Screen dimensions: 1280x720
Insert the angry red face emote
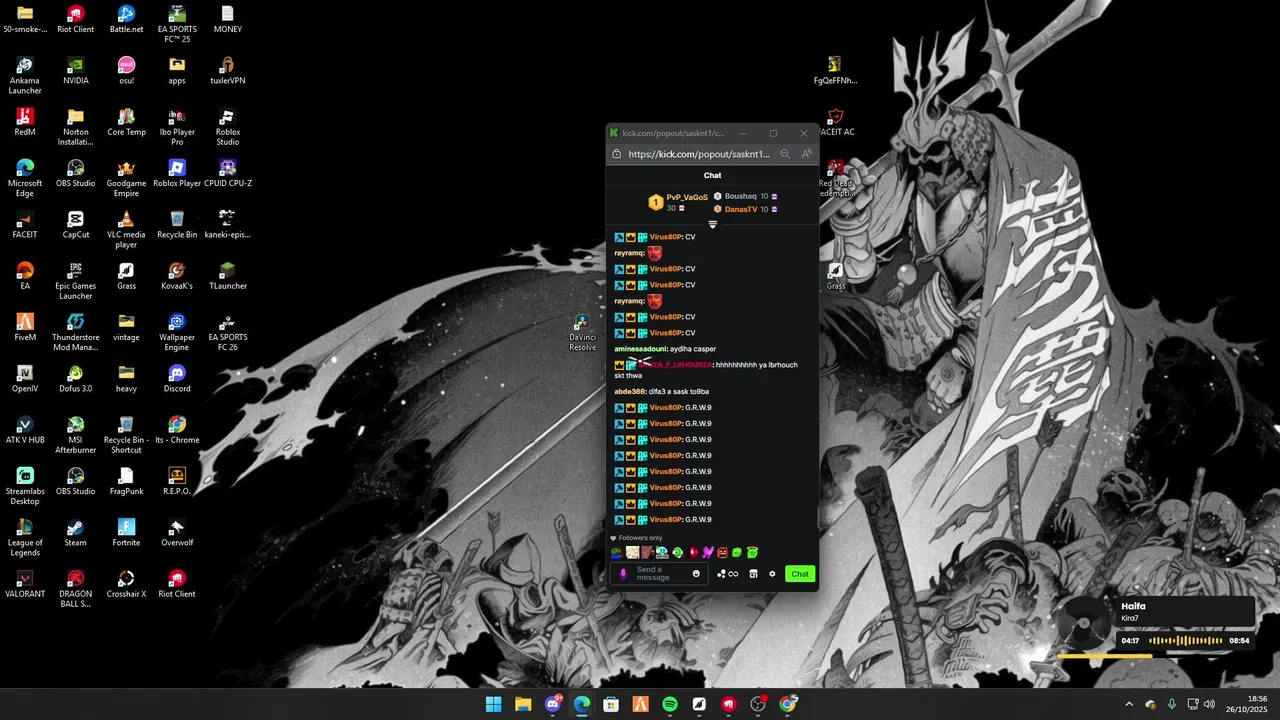coord(722,552)
